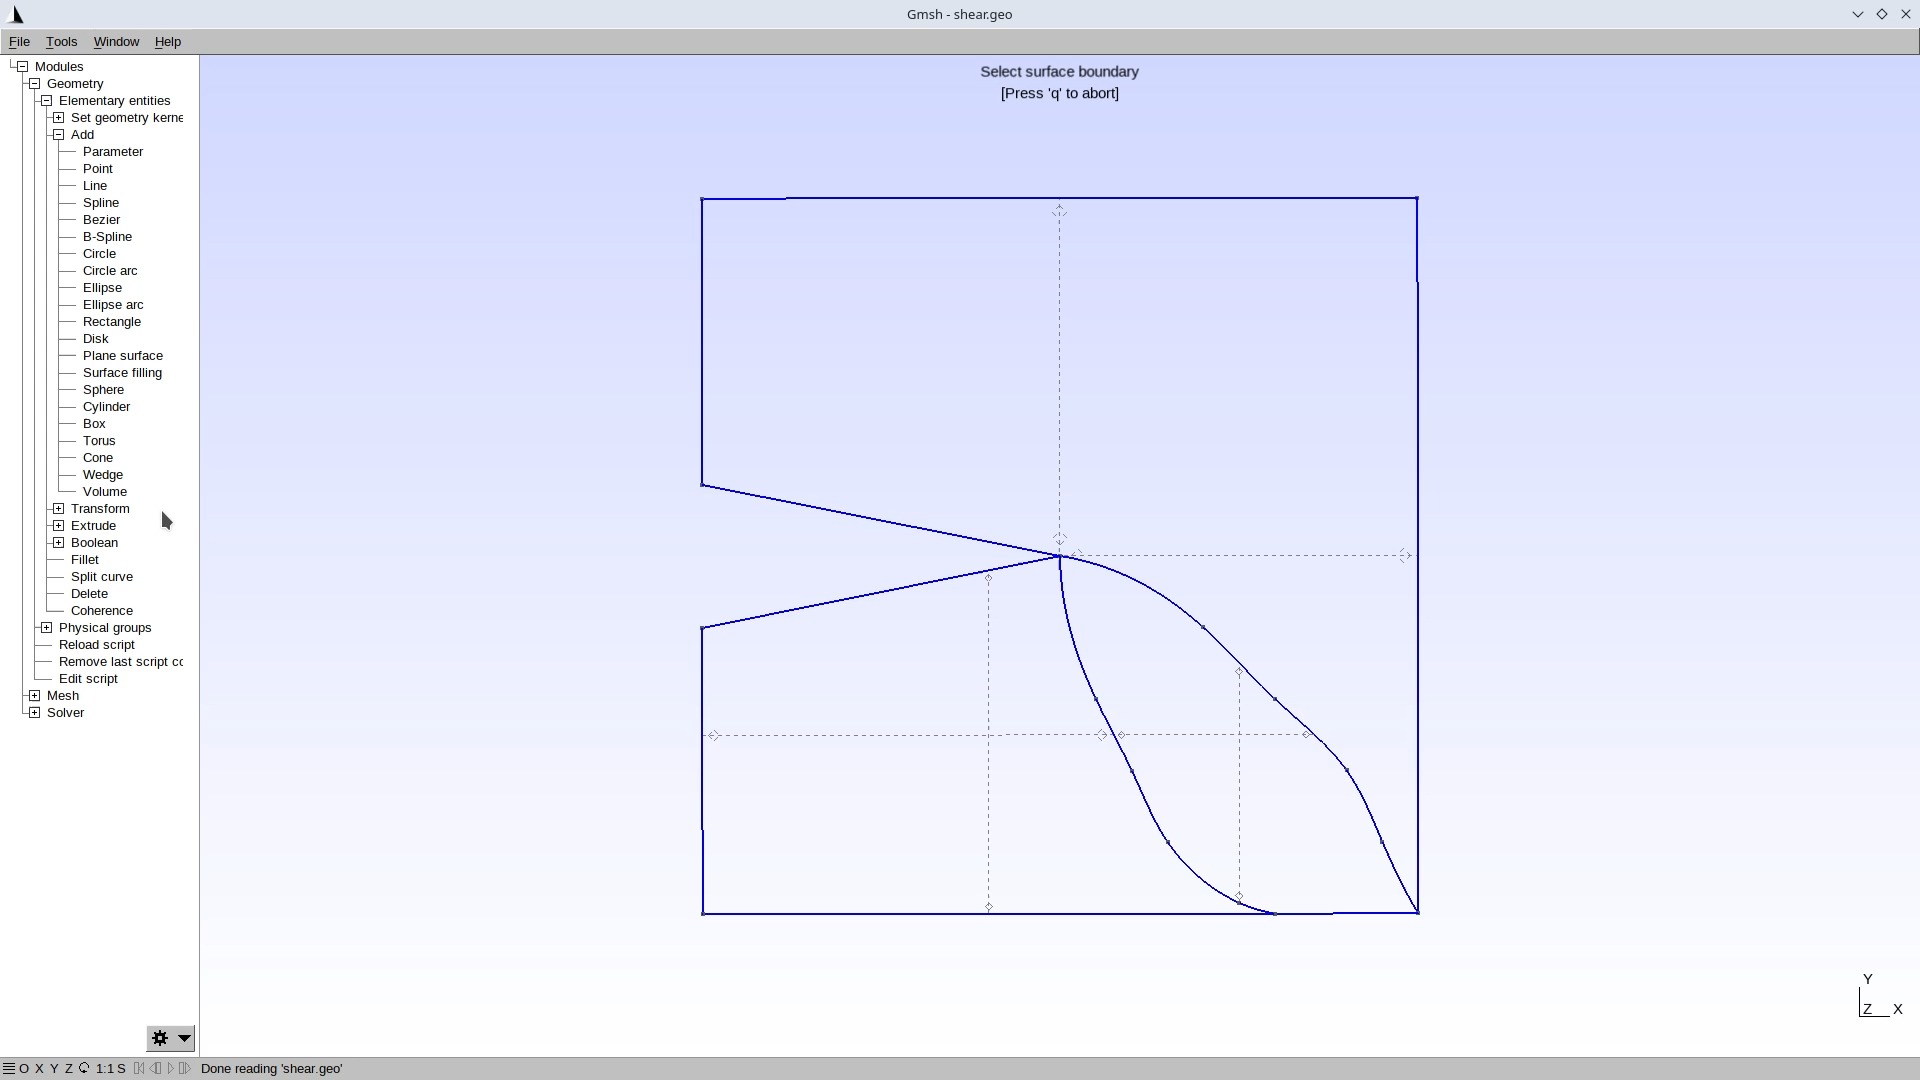Click the rotate view icon in status bar
Viewport: 1920px width, 1080px height.
click(84, 1068)
